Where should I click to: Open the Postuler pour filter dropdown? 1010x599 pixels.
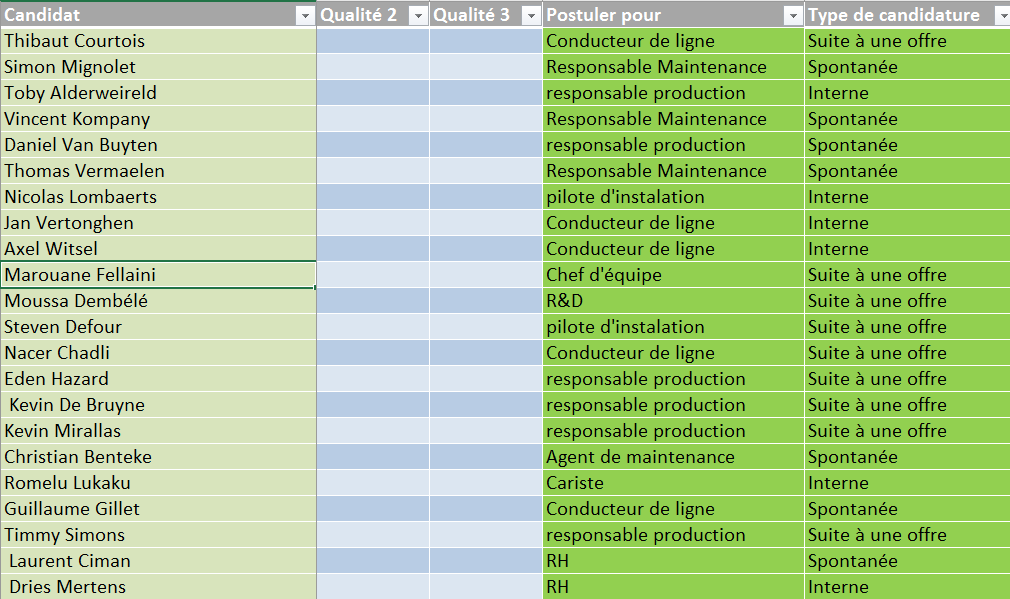[792, 16]
